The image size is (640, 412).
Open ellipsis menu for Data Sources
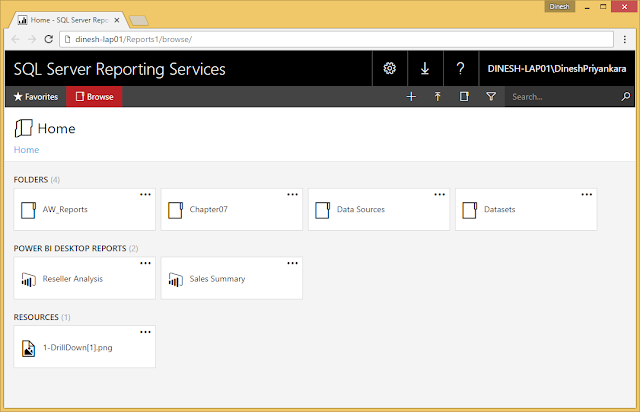pyautogui.click(x=440, y=195)
